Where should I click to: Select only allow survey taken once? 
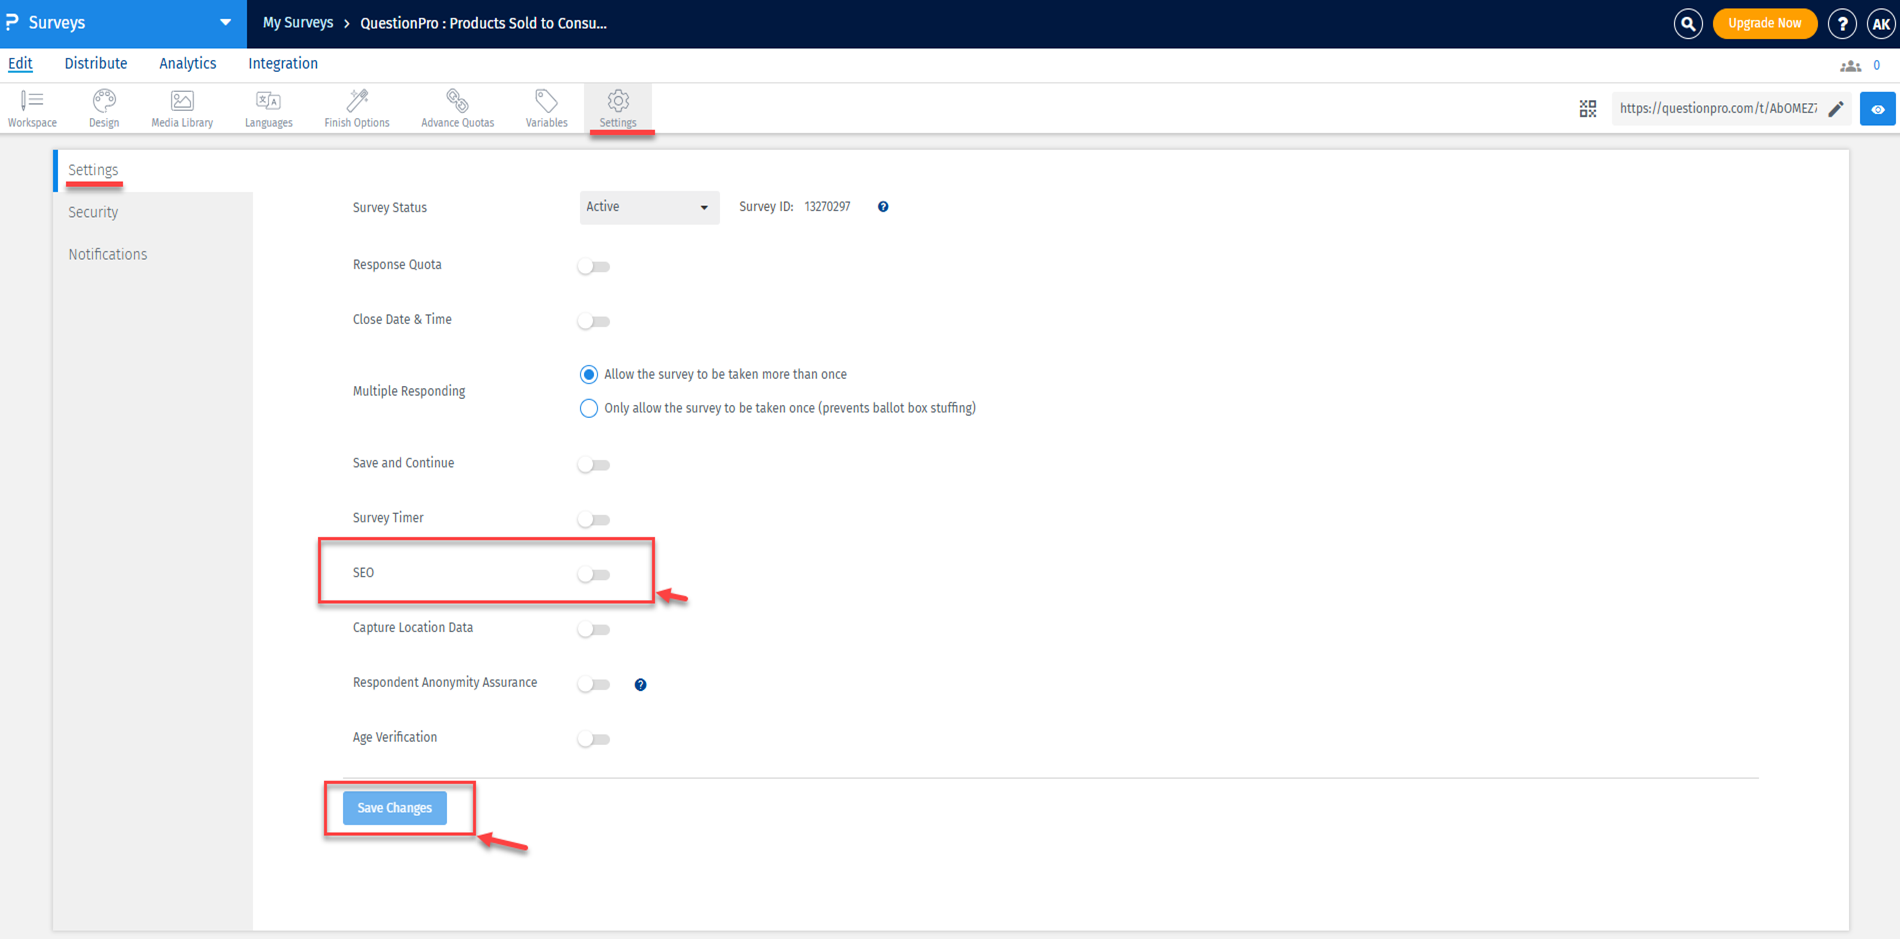589,408
